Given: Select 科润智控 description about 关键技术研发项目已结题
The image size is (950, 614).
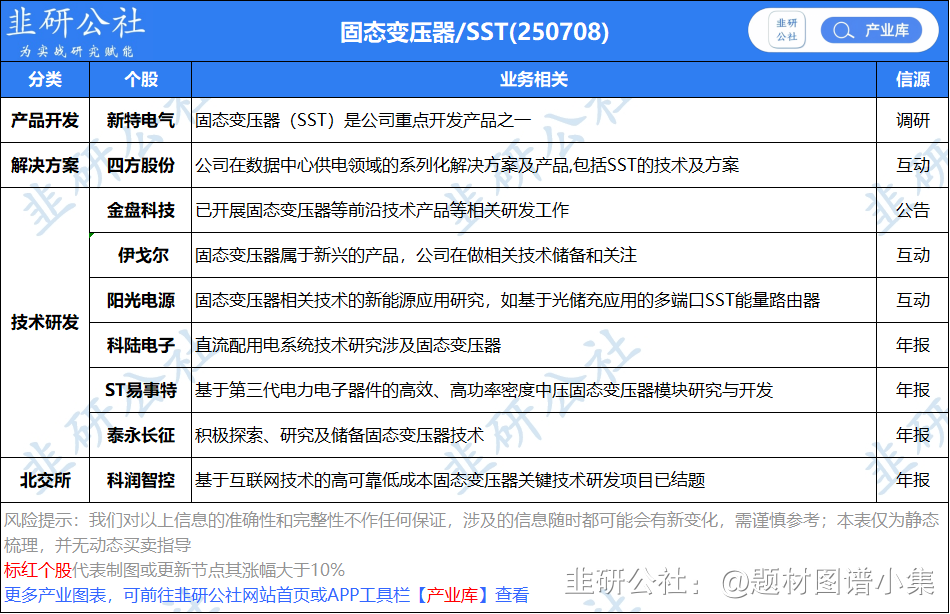Looking at the screenshot, I should (x=450, y=480).
